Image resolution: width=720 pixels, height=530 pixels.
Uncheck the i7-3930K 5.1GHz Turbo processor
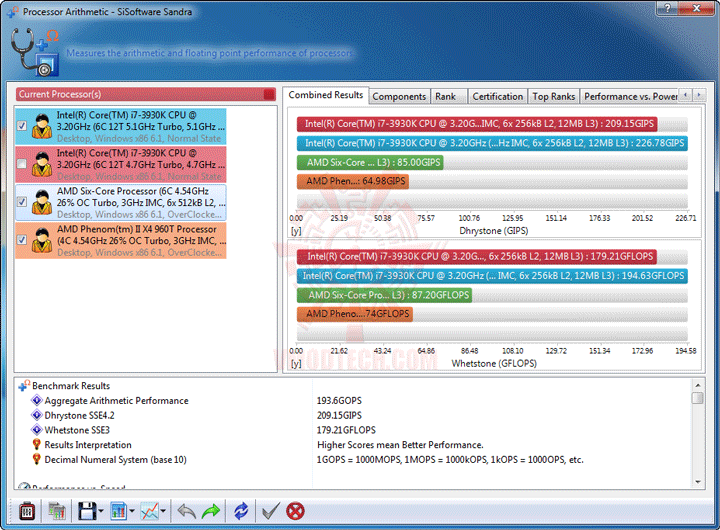pyautogui.click(x=22, y=126)
